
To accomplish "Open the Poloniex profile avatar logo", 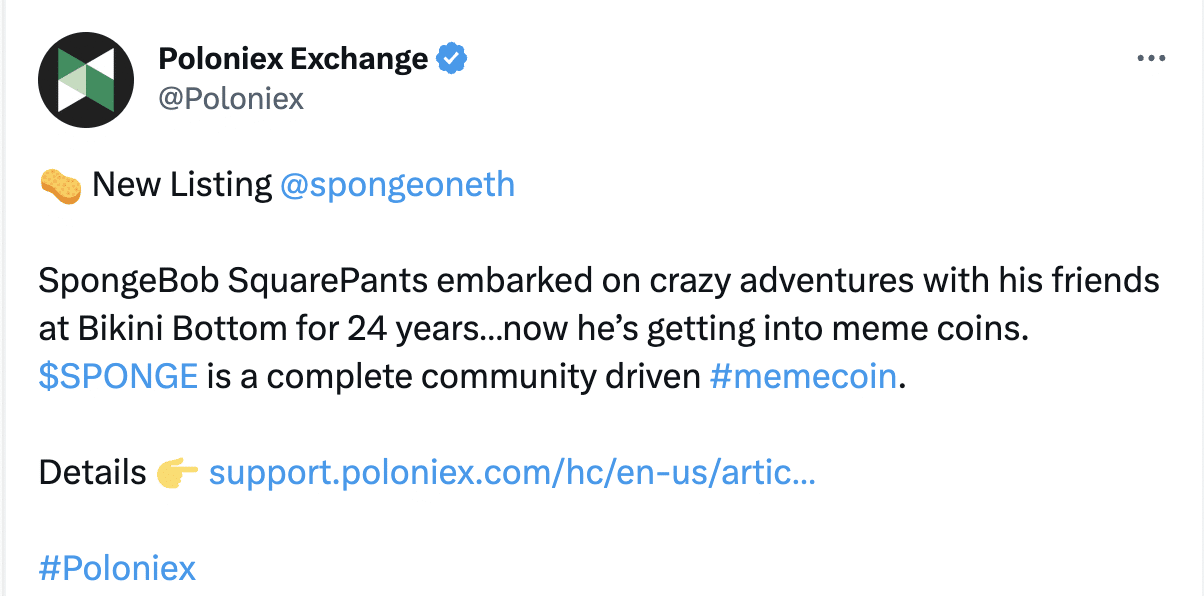I will pos(86,79).
